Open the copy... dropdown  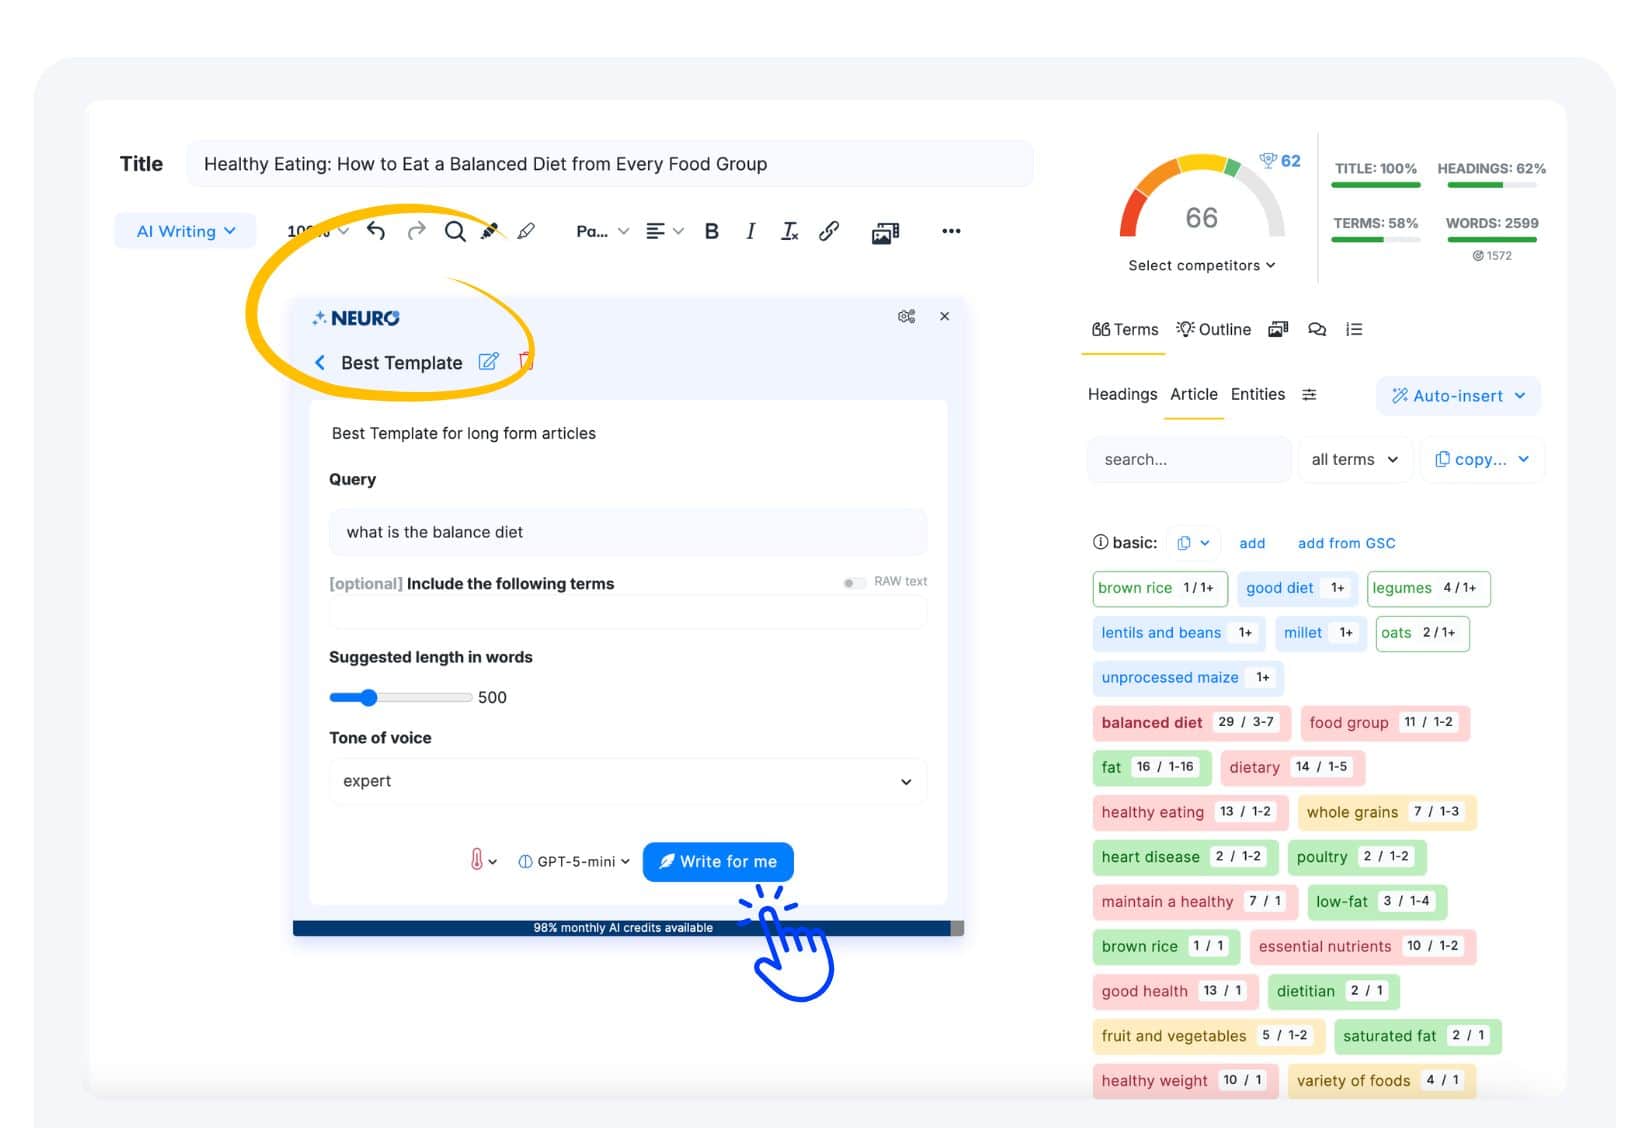(1482, 459)
